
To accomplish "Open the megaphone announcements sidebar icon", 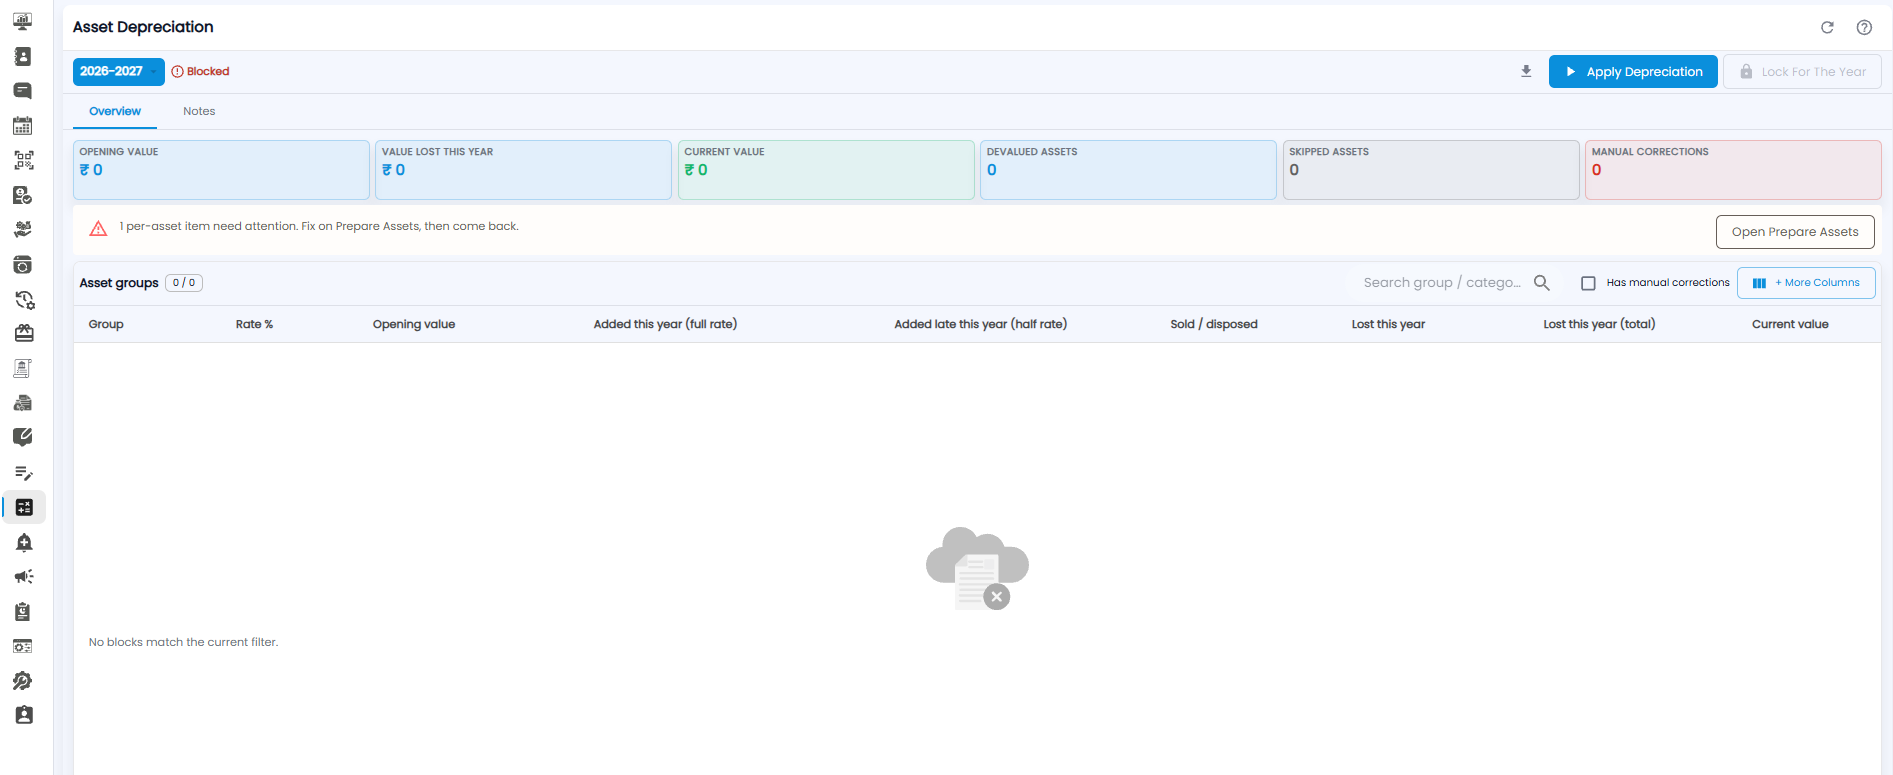I will (24, 577).
